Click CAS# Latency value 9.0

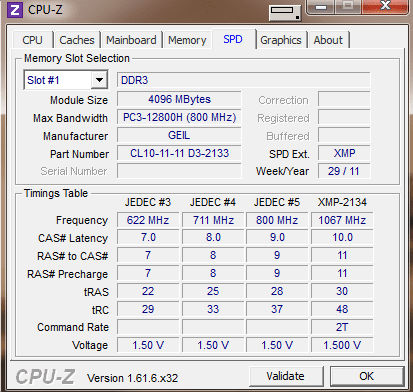tap(277, 237)
